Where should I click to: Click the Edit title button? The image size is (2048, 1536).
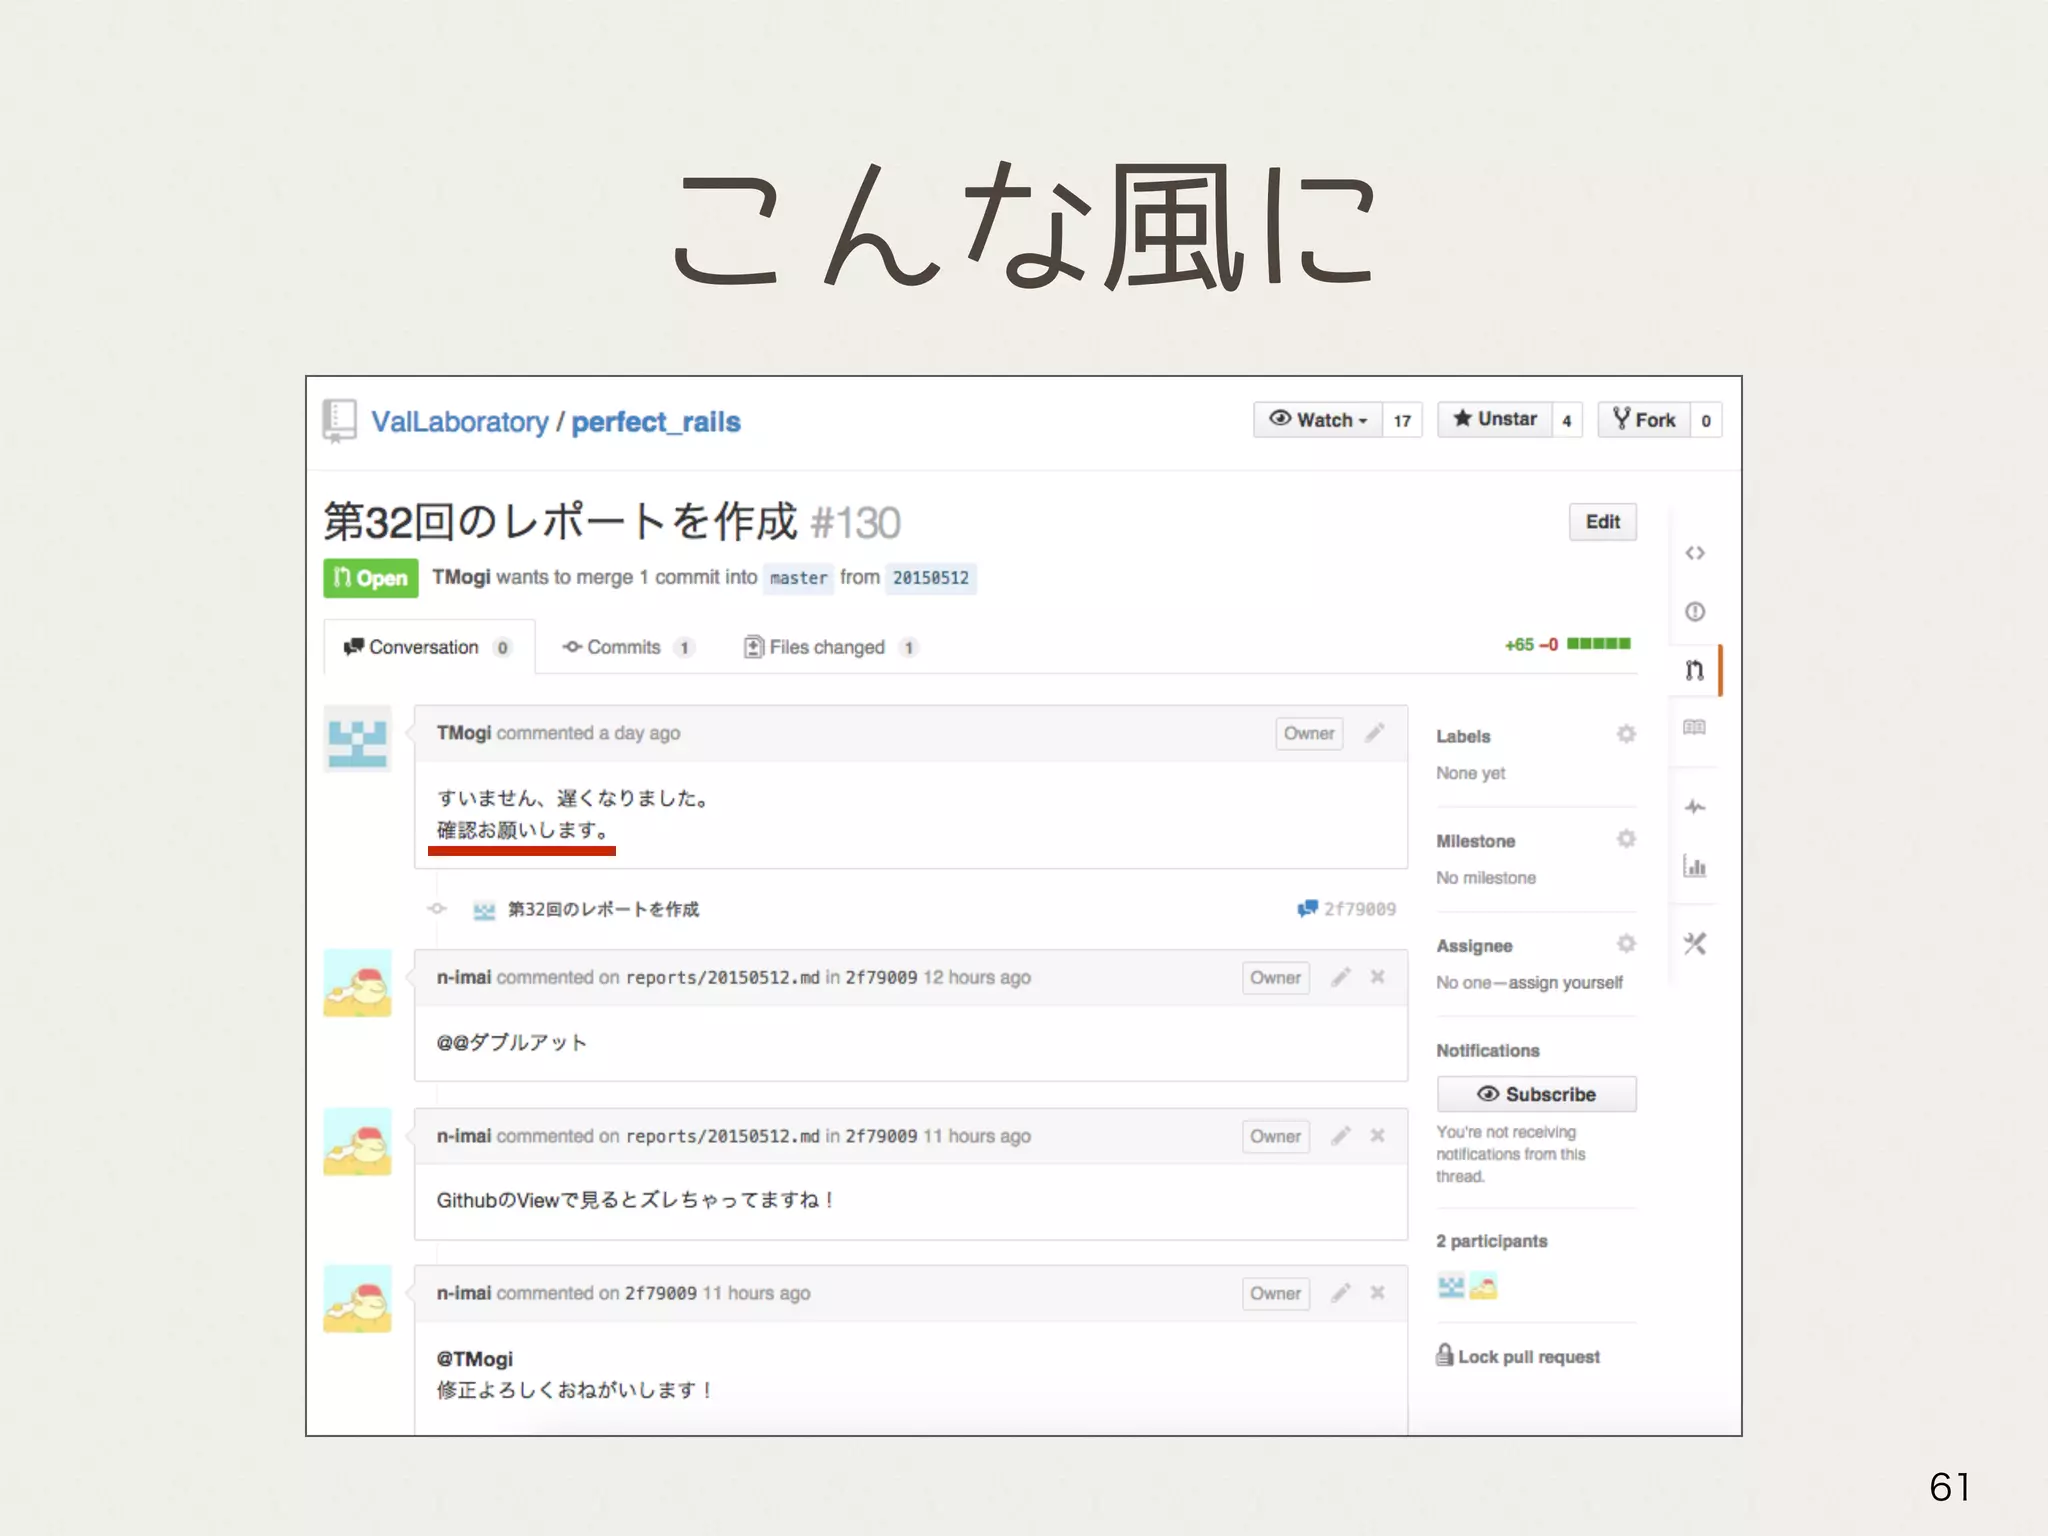pos(1602,522)
